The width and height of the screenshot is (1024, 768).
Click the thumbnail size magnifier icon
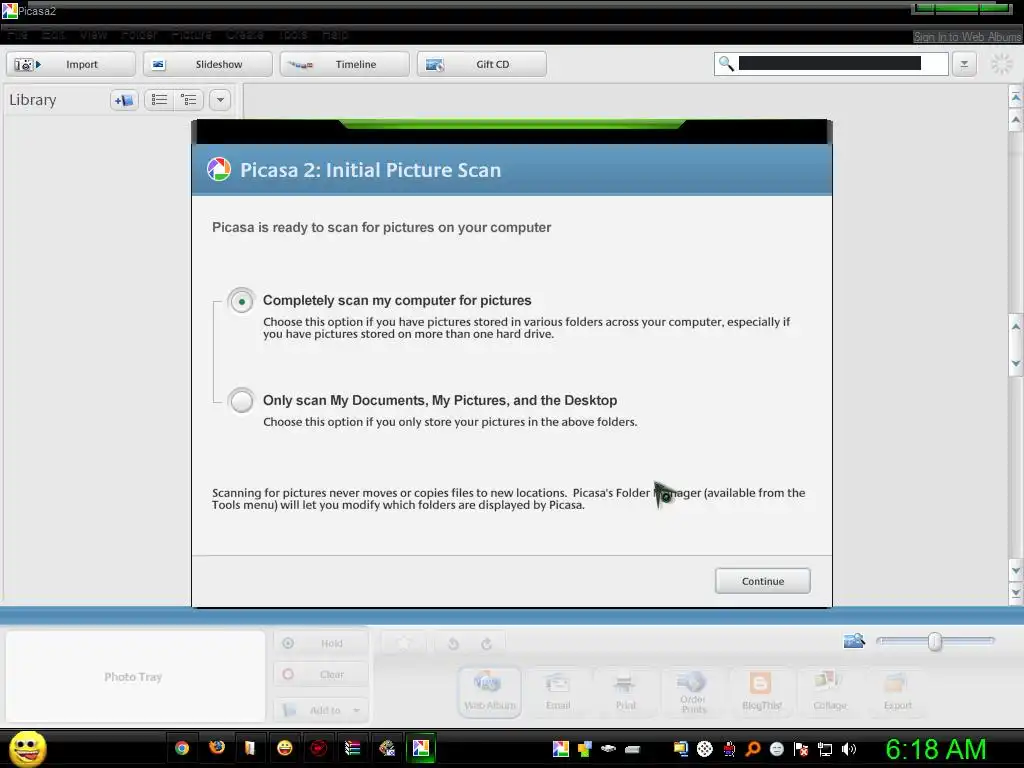click(854, 641)
